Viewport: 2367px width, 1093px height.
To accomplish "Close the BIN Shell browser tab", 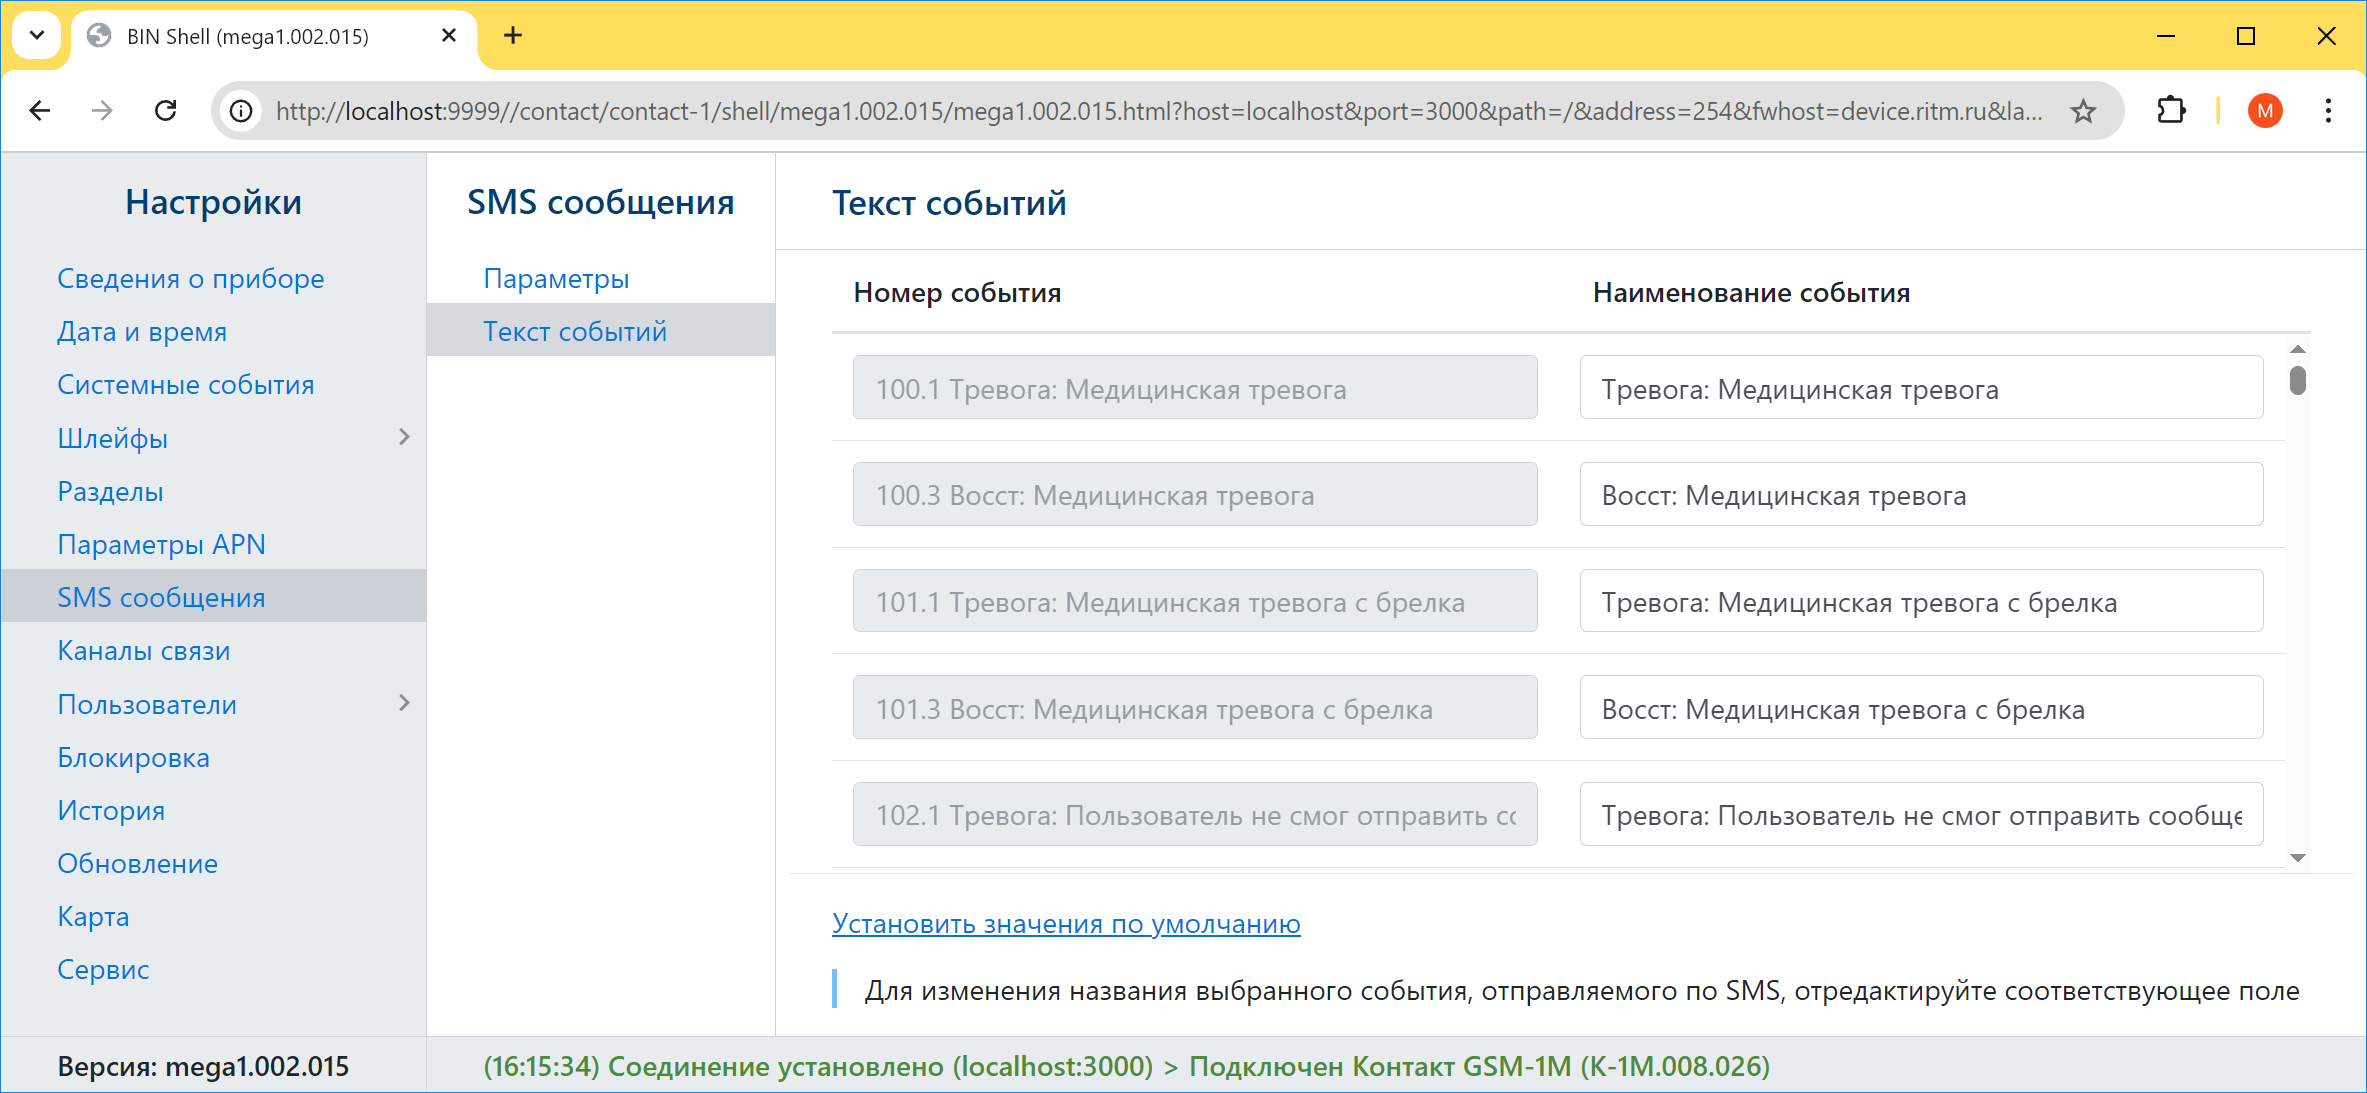I will click(449, 36).
